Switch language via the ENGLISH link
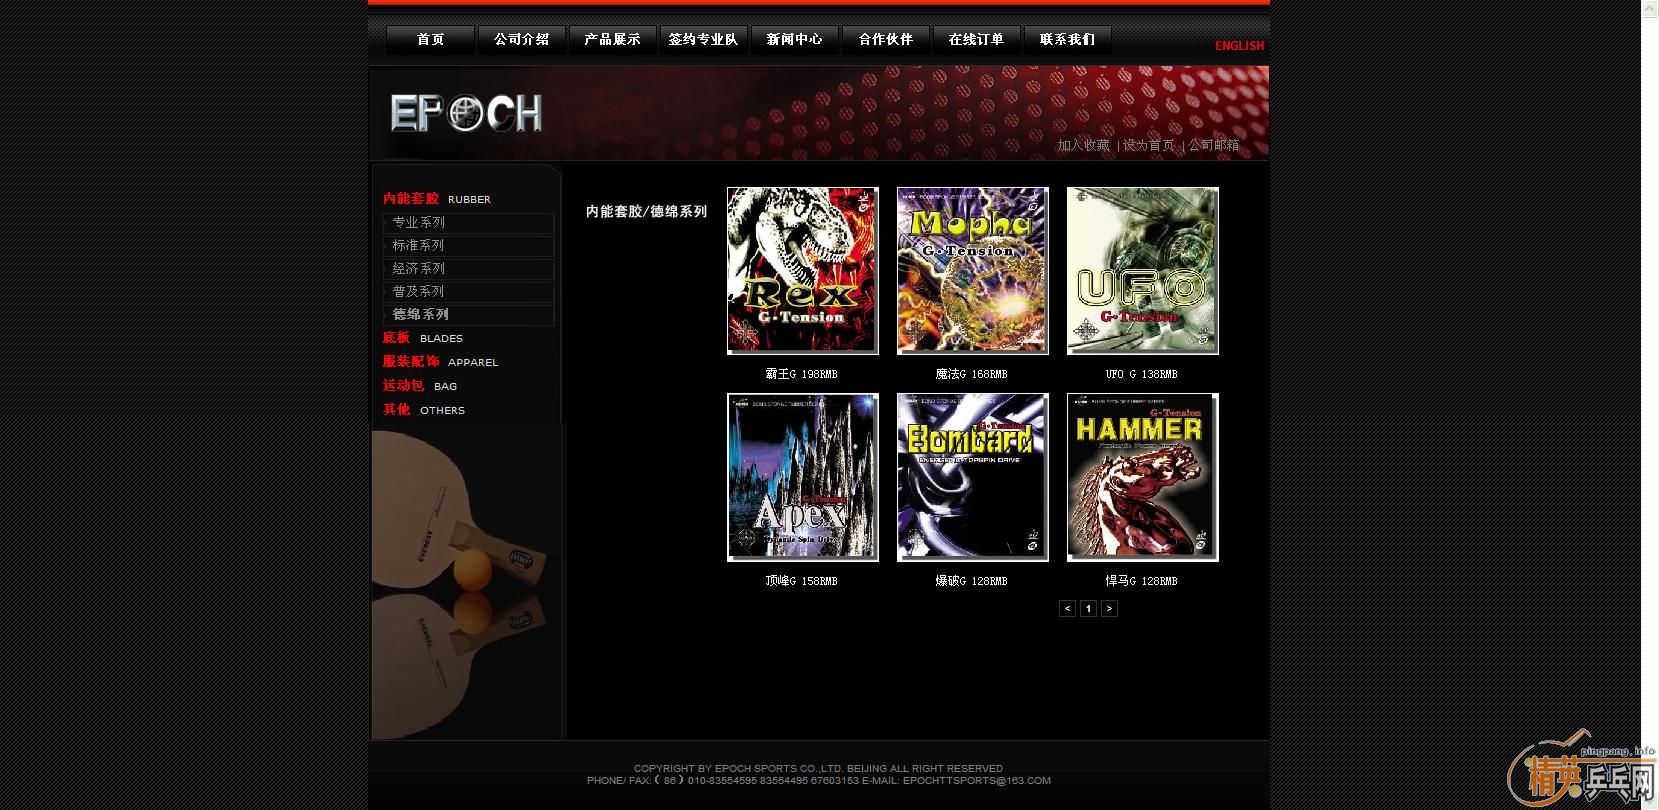Viewport: 1659px width, 810px height. coord(1239,46)
